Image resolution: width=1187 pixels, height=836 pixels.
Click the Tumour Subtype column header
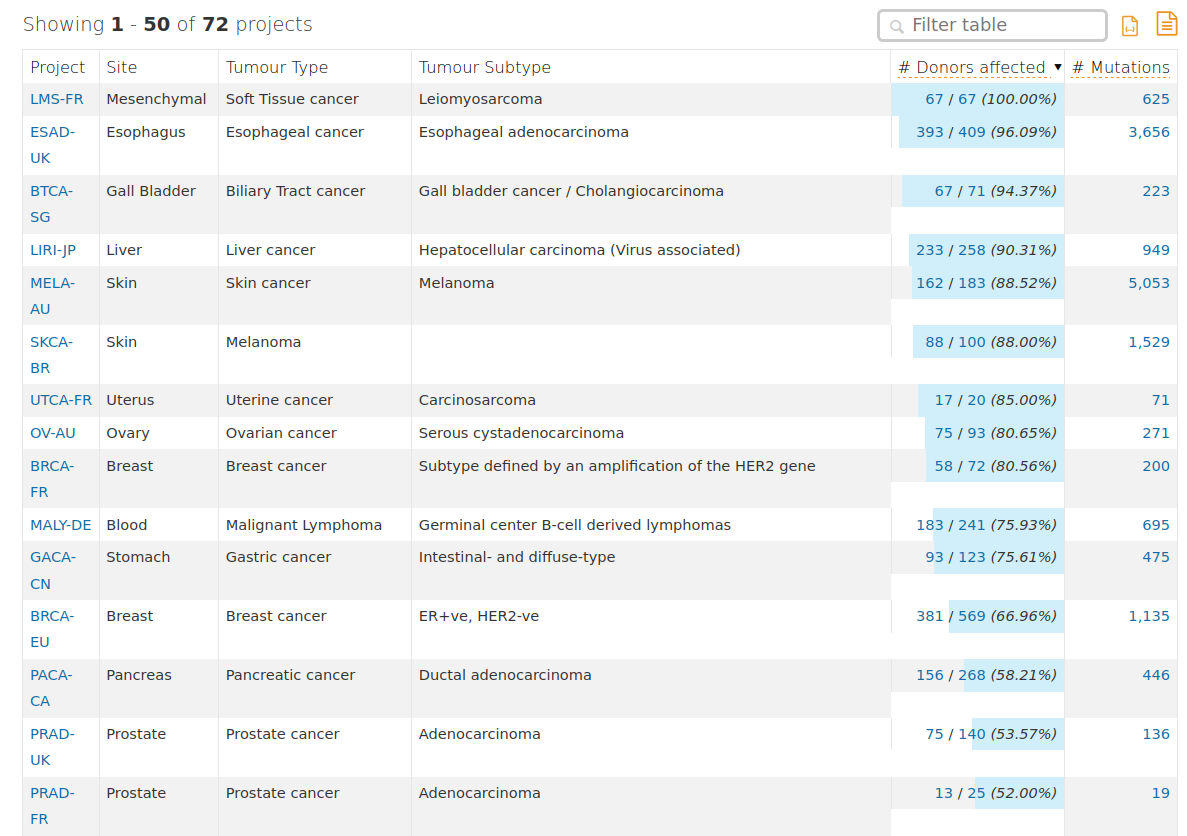click(x=485, y=67)
